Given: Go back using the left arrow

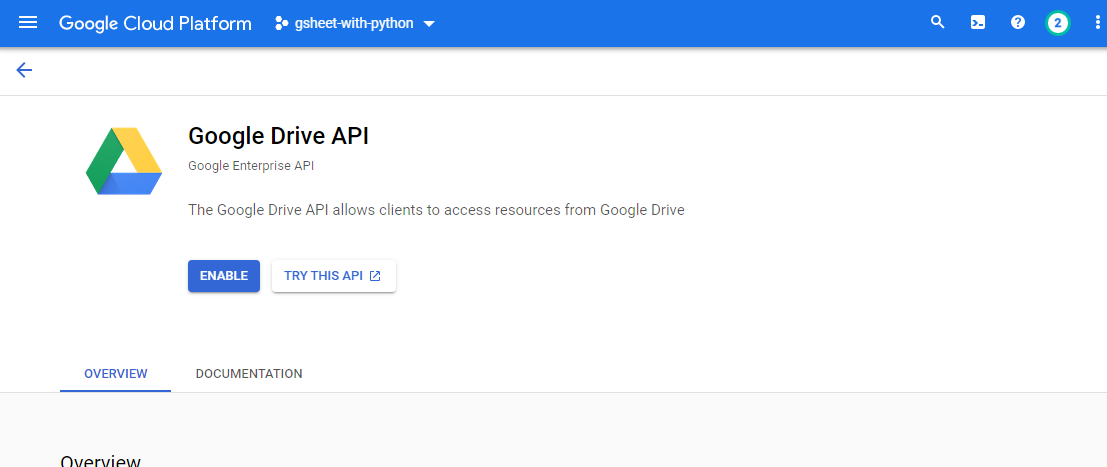Looking at the screenshot, I should click(24, 69).
